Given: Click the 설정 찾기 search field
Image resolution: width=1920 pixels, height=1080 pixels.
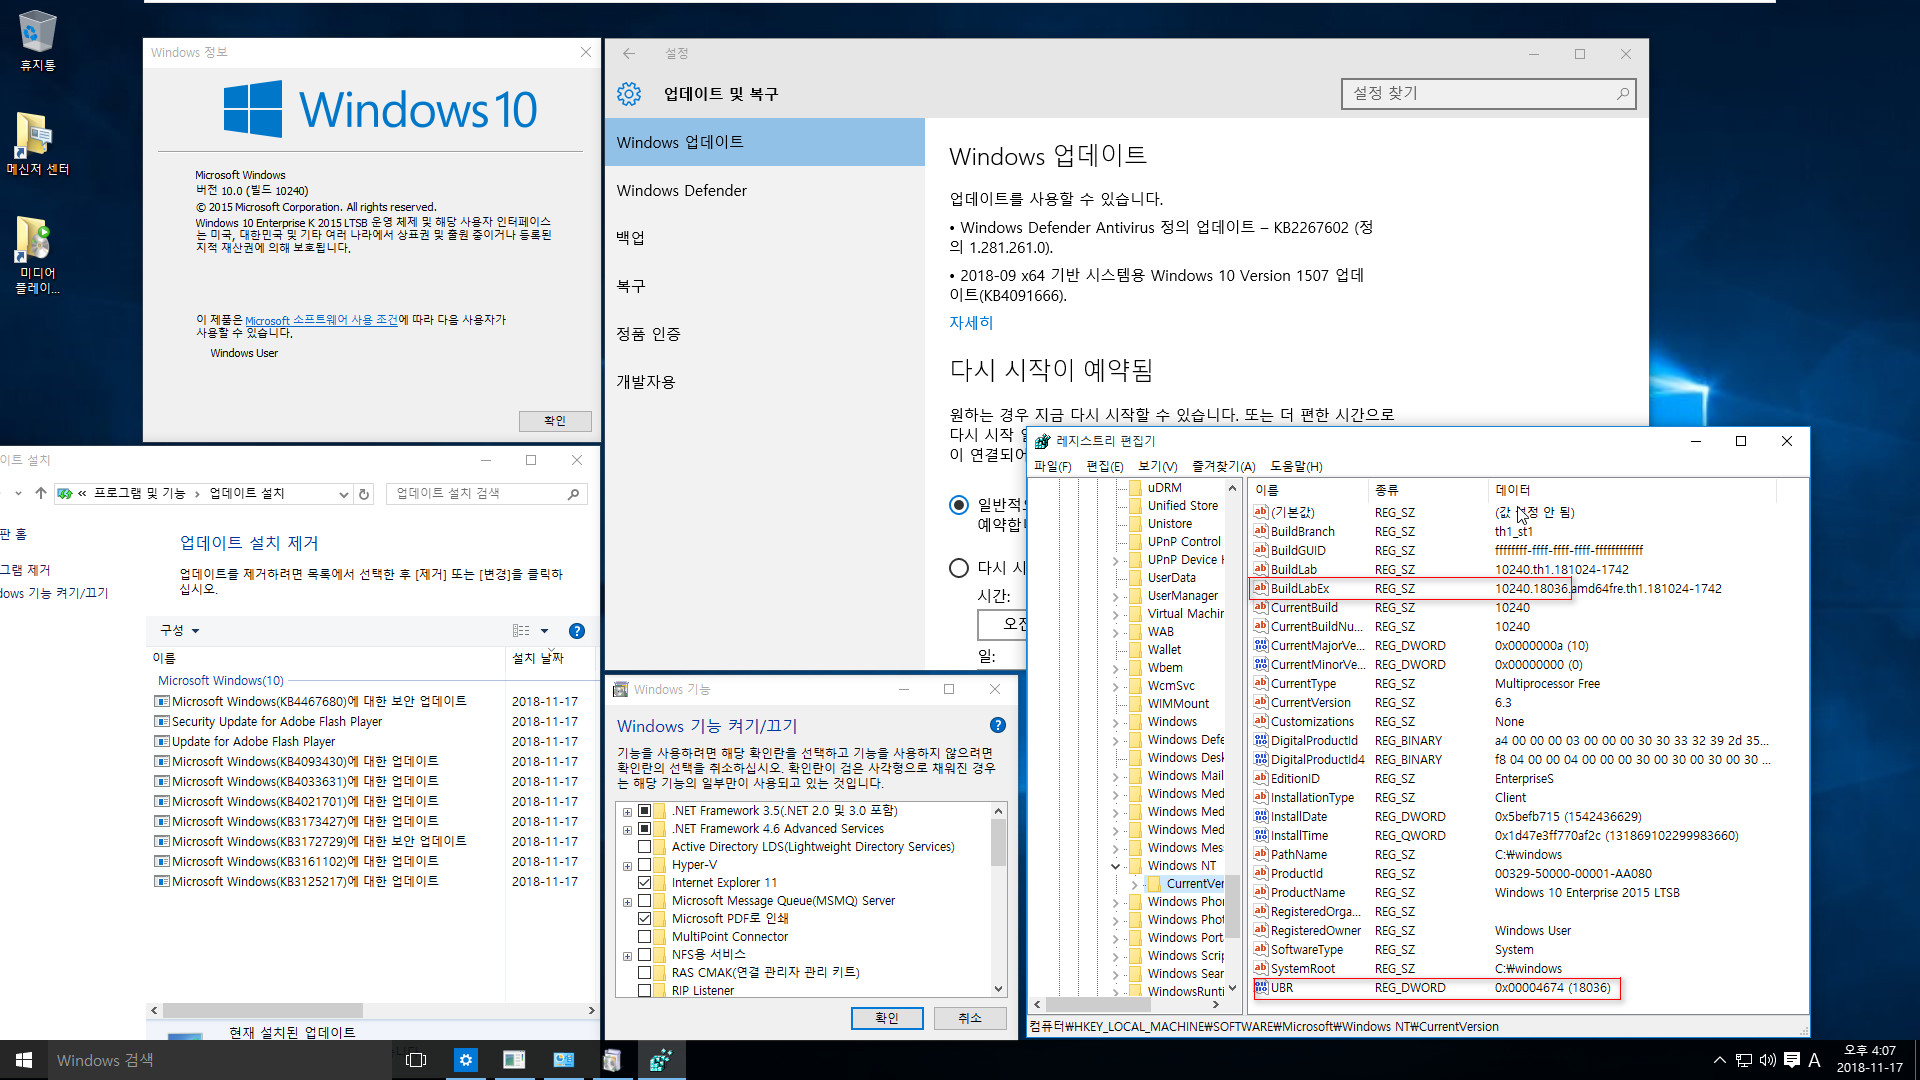Looking at the screenshot, I should coord(1488,94).
